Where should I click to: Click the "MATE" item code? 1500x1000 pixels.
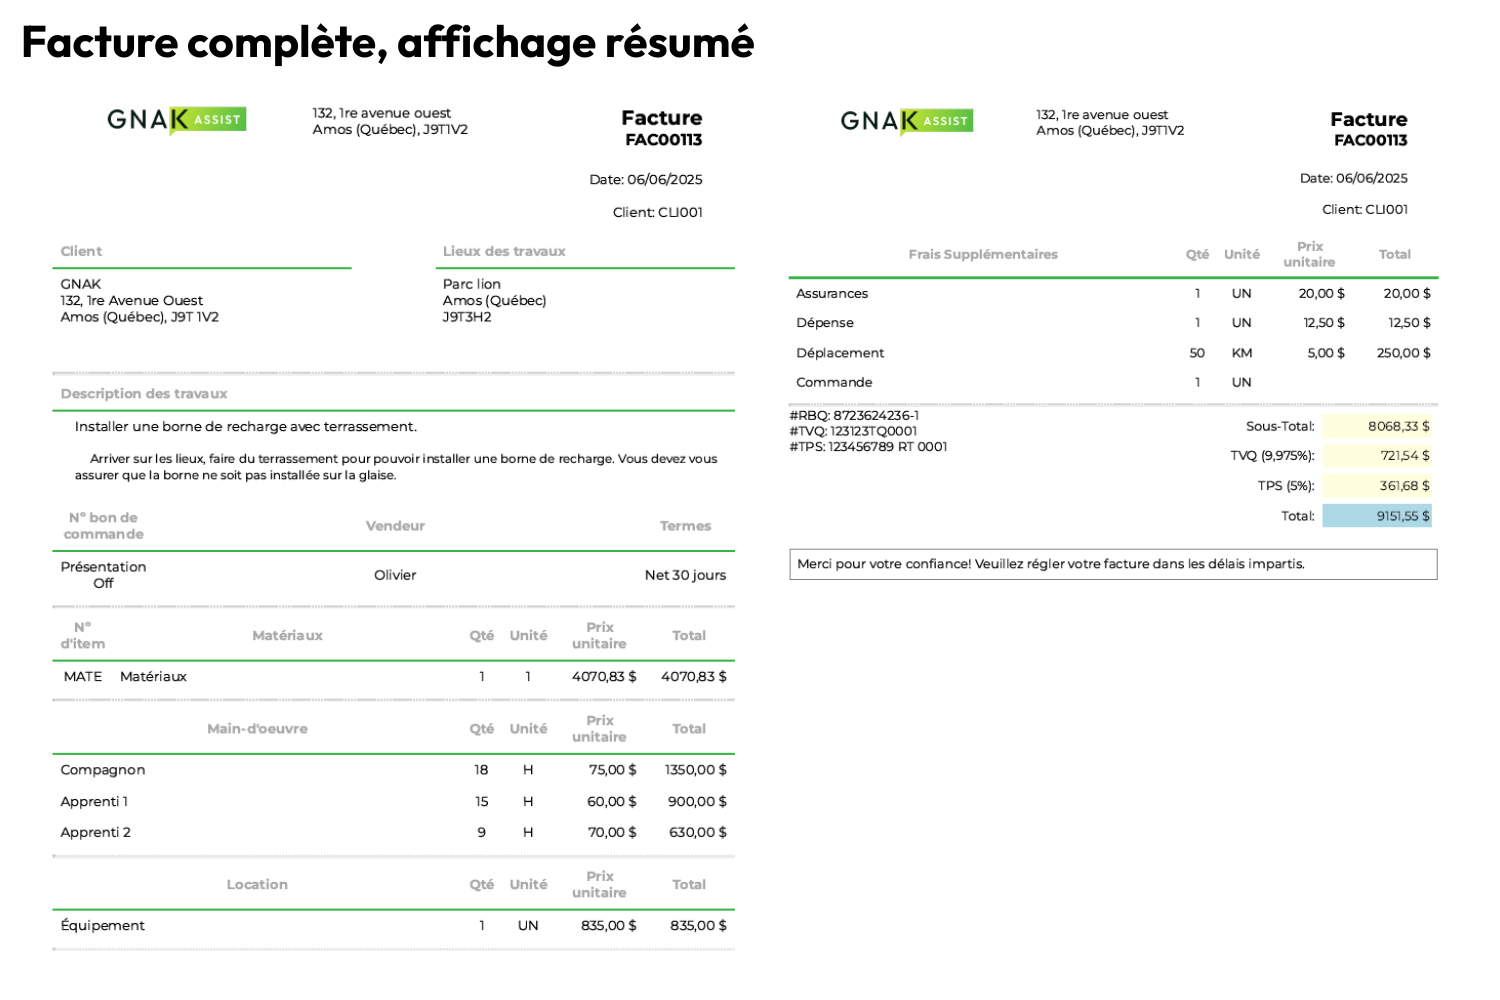tap(83, 677)
